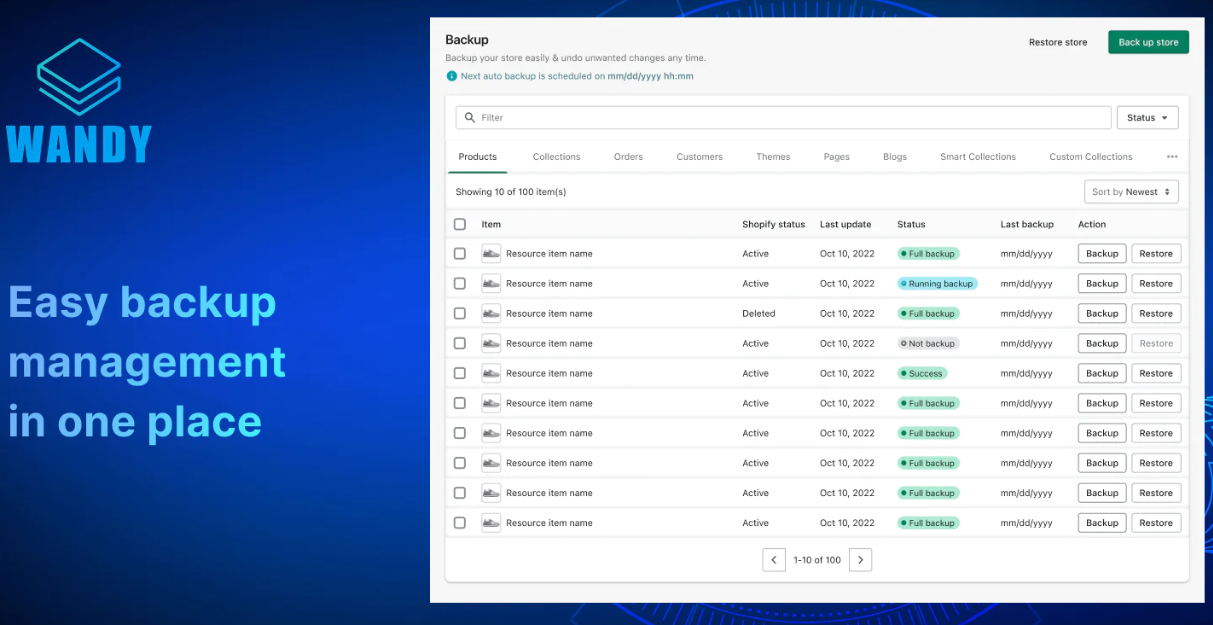Click the Not backup status badge
1213x625 pixels.
pos(928,344)
